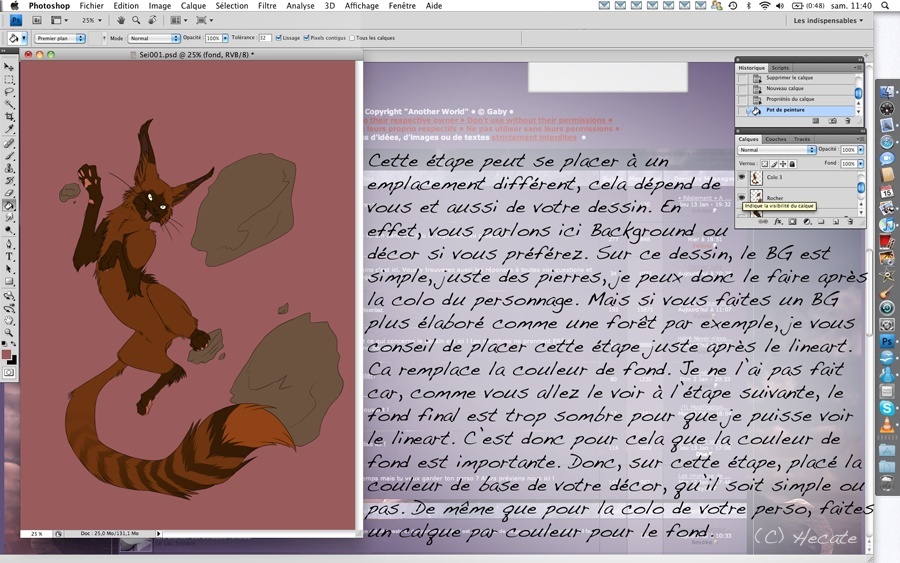Screen dimensions: 900x563
Task: Toggle lock transparent pixels
Action: tap(765, 164)
